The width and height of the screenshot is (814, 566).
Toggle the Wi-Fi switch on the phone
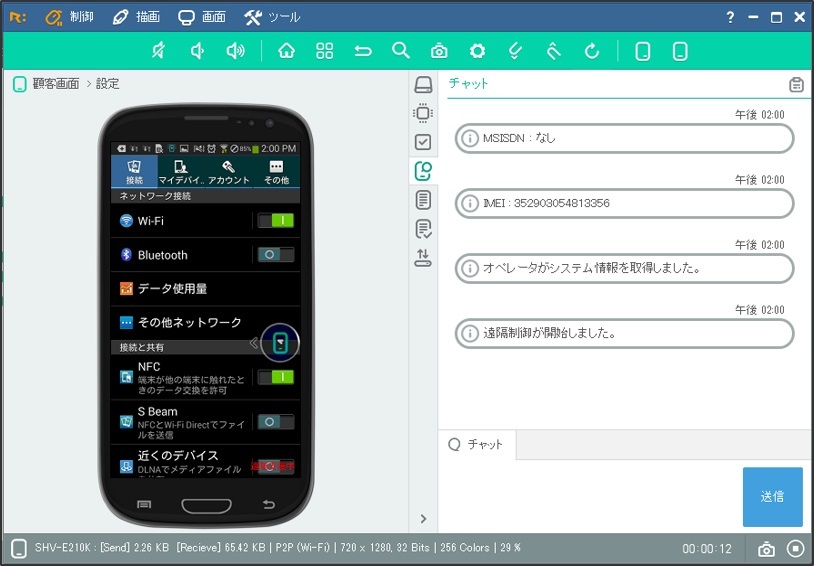275,220
